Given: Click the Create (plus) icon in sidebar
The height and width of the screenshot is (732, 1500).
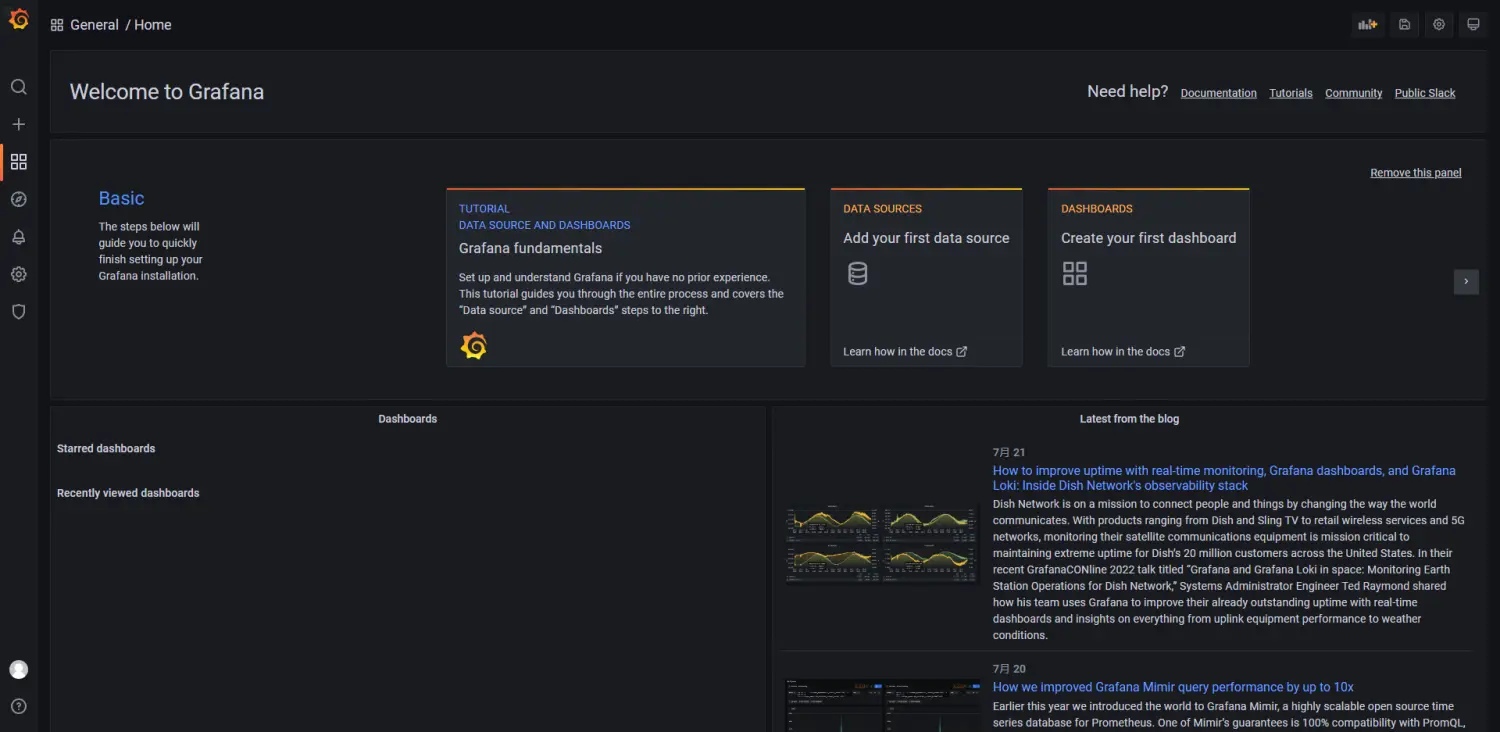Looking at the screenshot, I should 18,124.
